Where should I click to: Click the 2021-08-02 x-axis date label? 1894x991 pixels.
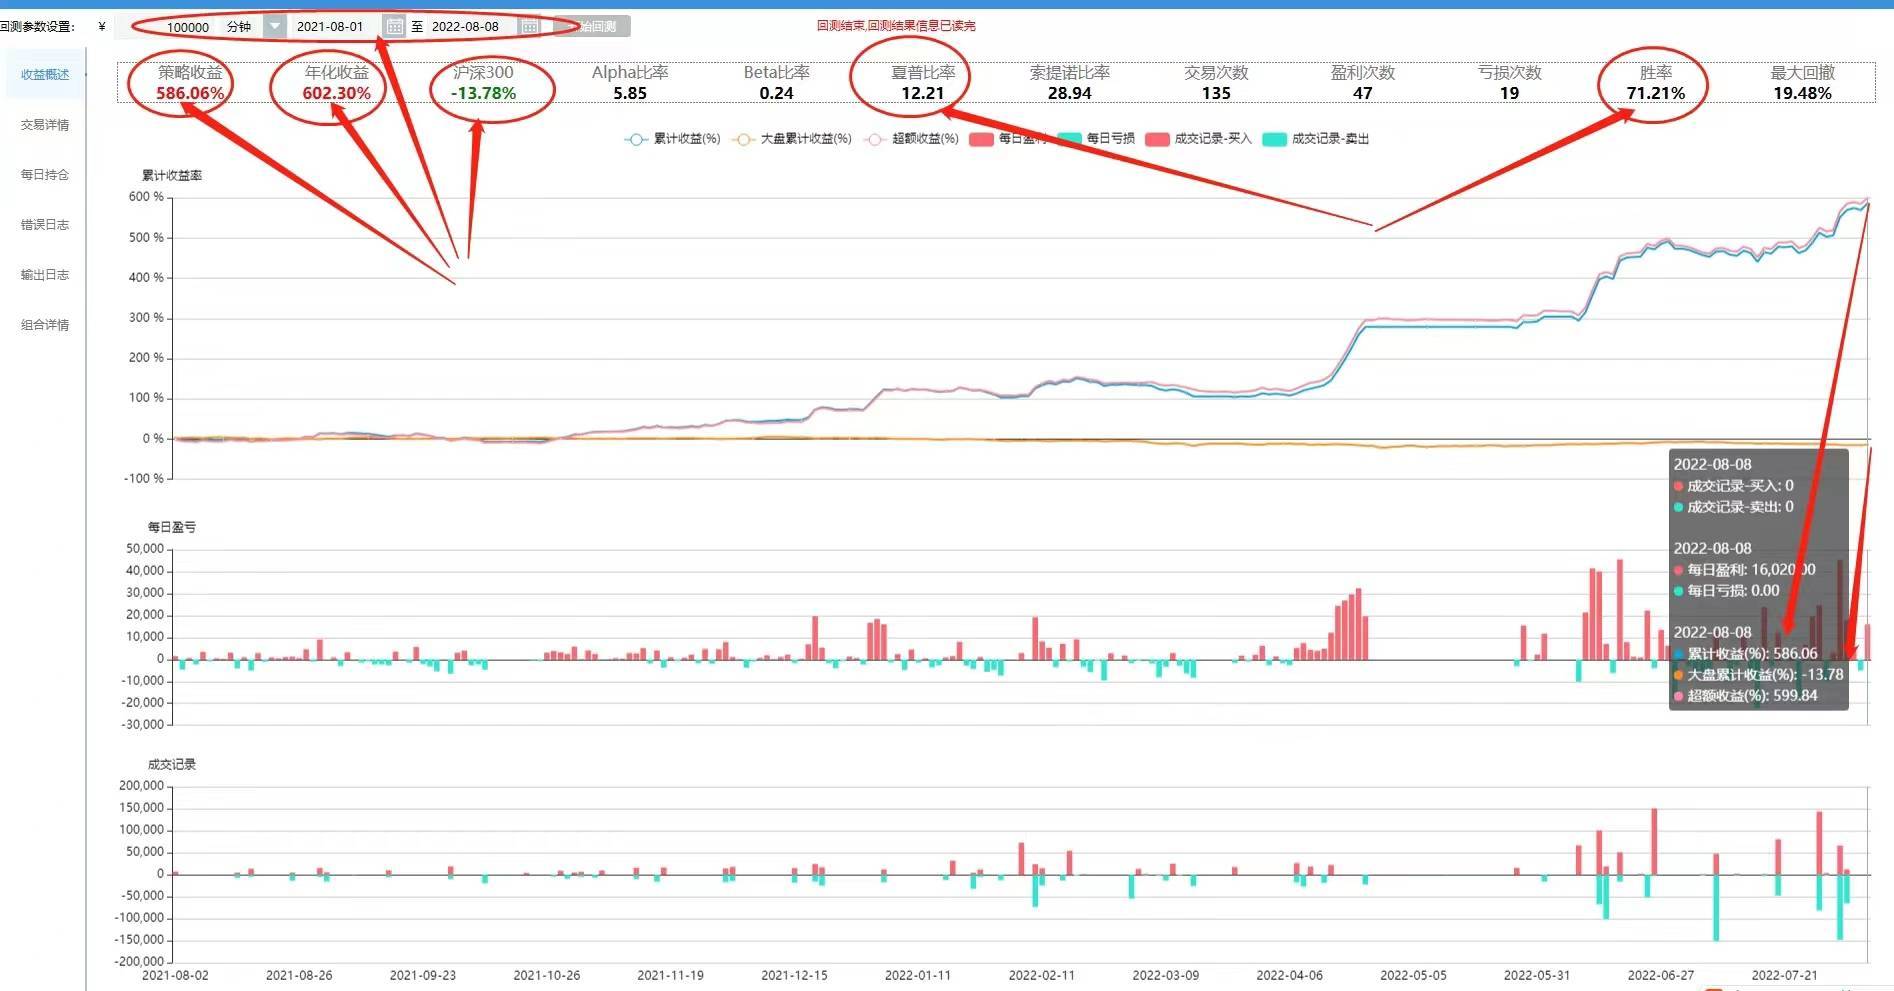(x=175, y=975)
